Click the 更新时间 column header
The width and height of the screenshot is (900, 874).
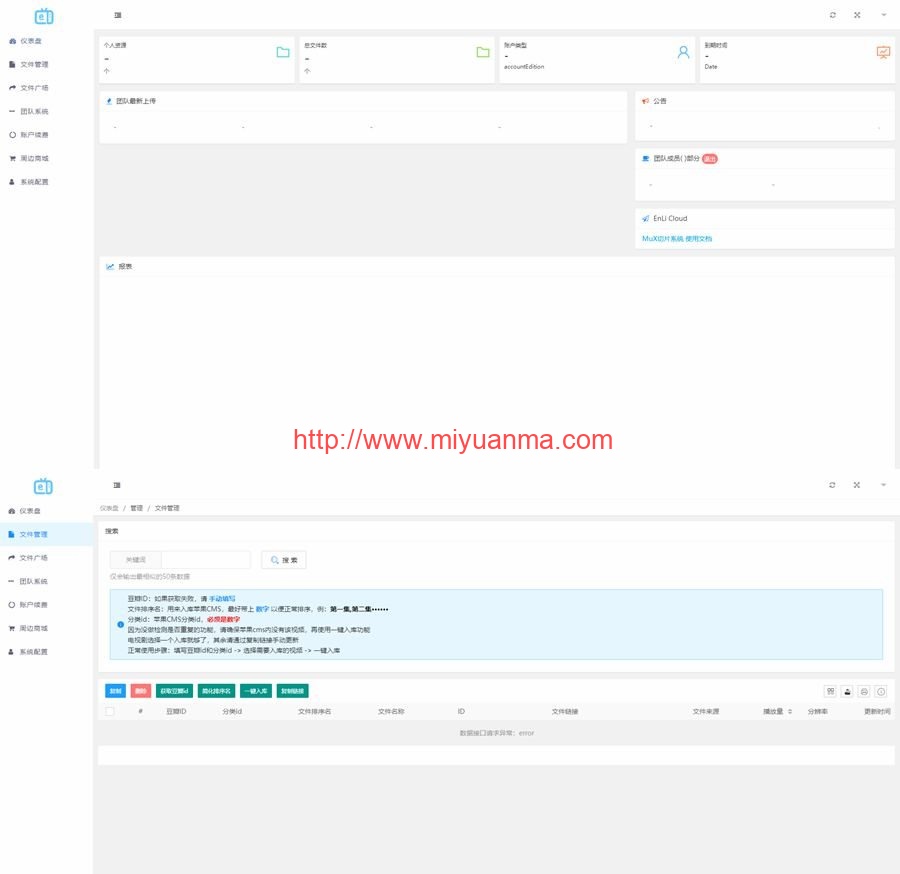pos(878,712)
